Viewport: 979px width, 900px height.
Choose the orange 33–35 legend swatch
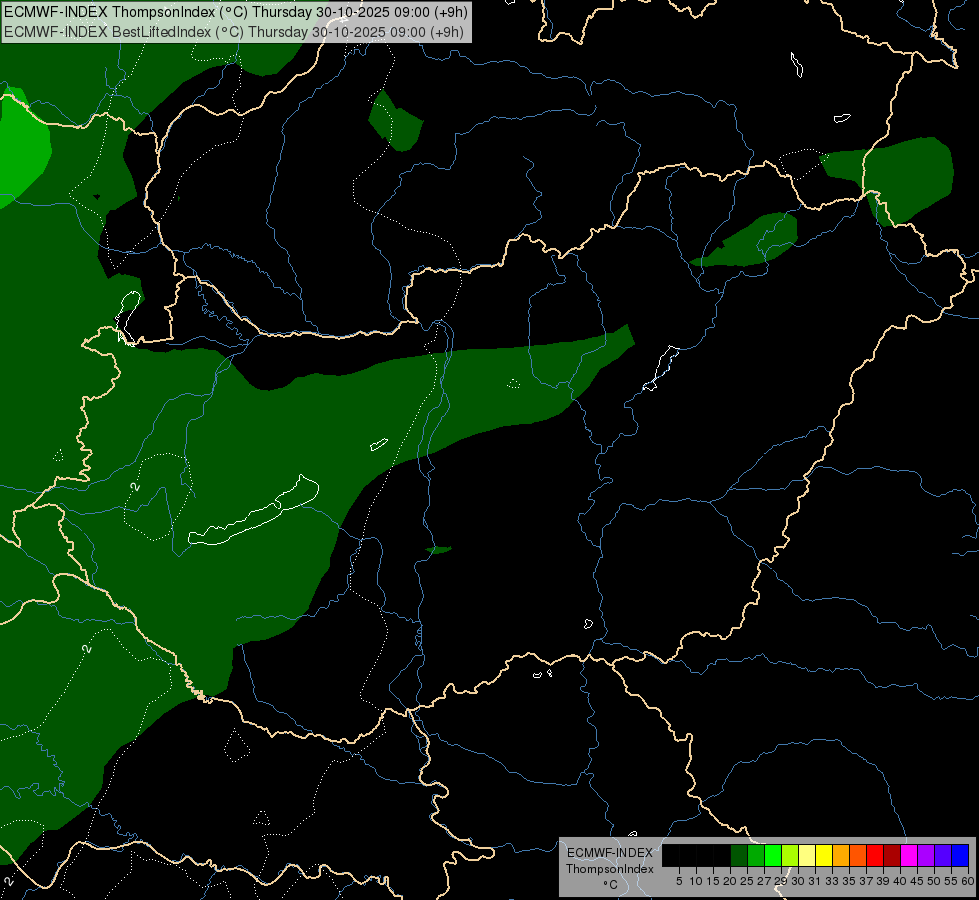tap(841, 855)
